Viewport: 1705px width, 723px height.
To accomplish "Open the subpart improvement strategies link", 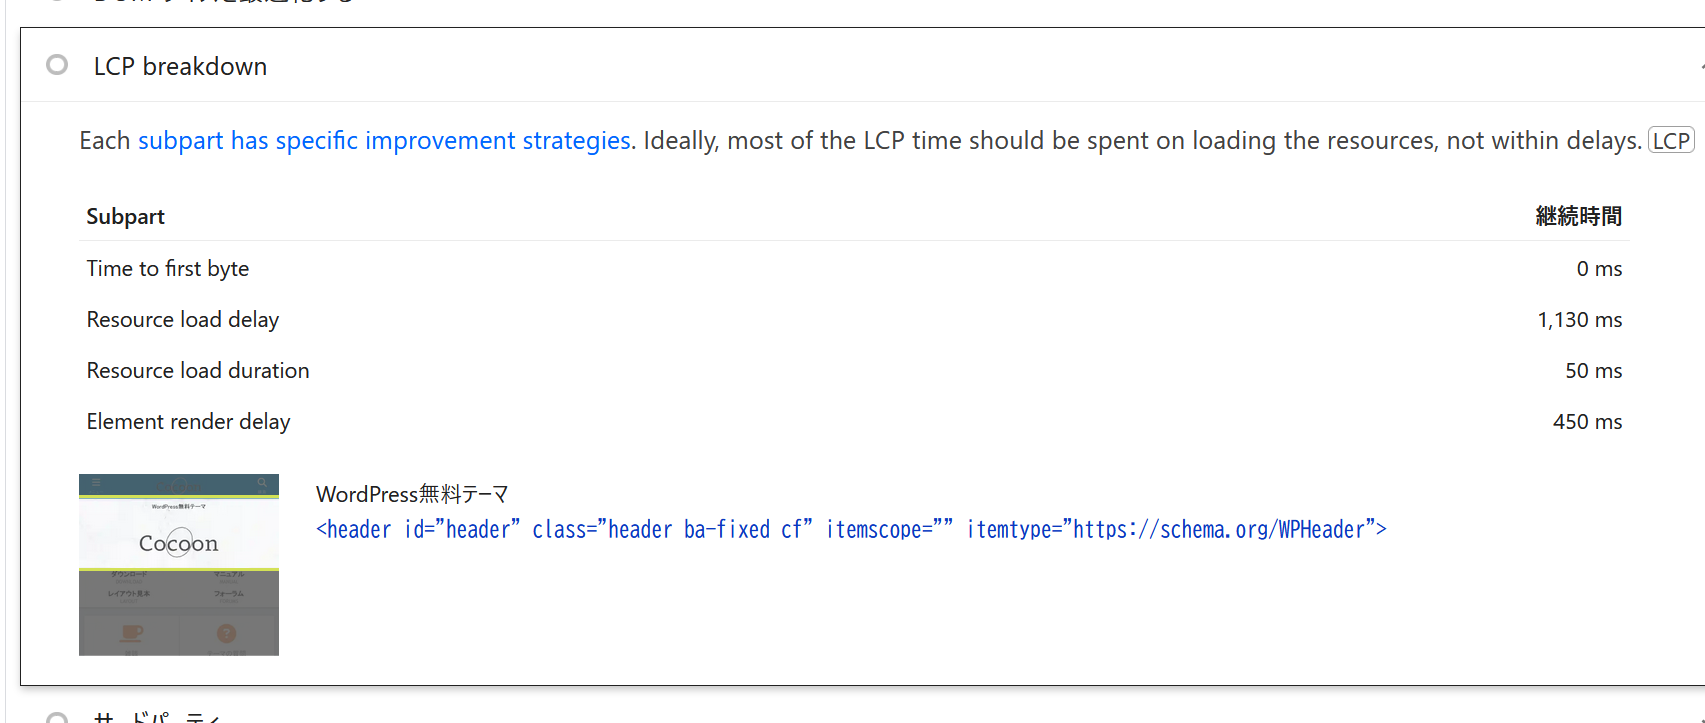I will [x=384, y=141].
